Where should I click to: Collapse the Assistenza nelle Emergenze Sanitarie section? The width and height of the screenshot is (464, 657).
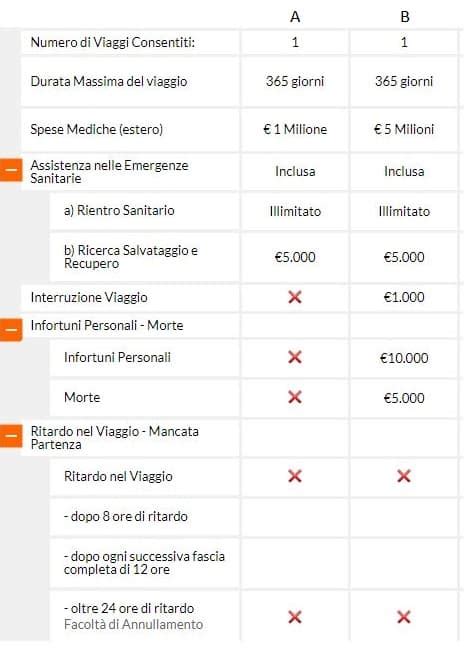point(11,170)
